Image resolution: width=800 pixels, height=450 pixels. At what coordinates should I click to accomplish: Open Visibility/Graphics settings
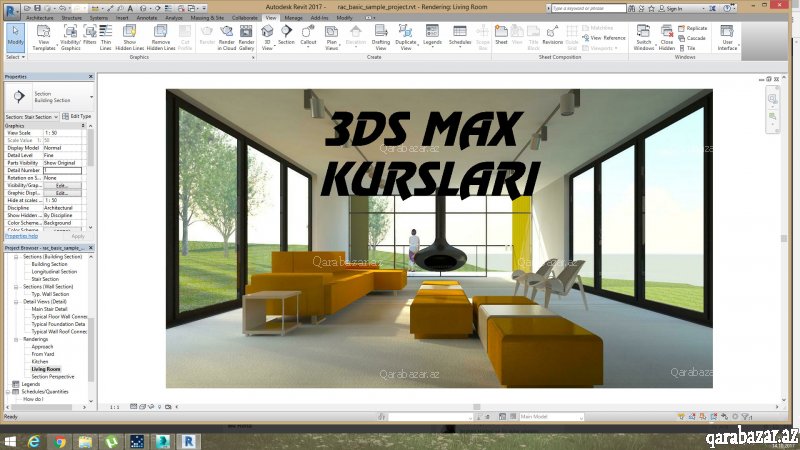pyautogui.click(x=70, y=38)
